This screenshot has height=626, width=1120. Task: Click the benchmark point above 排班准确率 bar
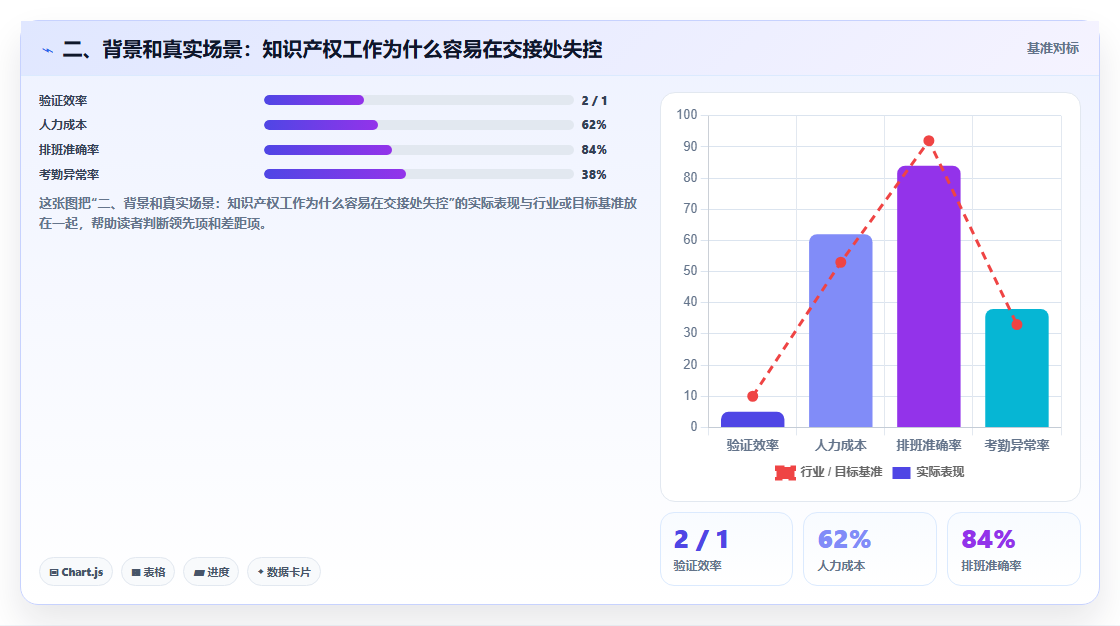click(929, 141)
